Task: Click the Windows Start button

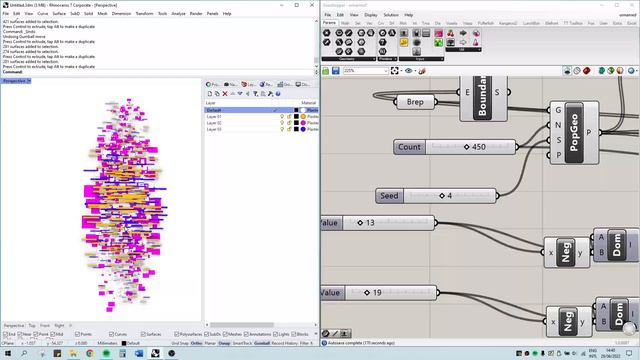Action: pos(7,353)
